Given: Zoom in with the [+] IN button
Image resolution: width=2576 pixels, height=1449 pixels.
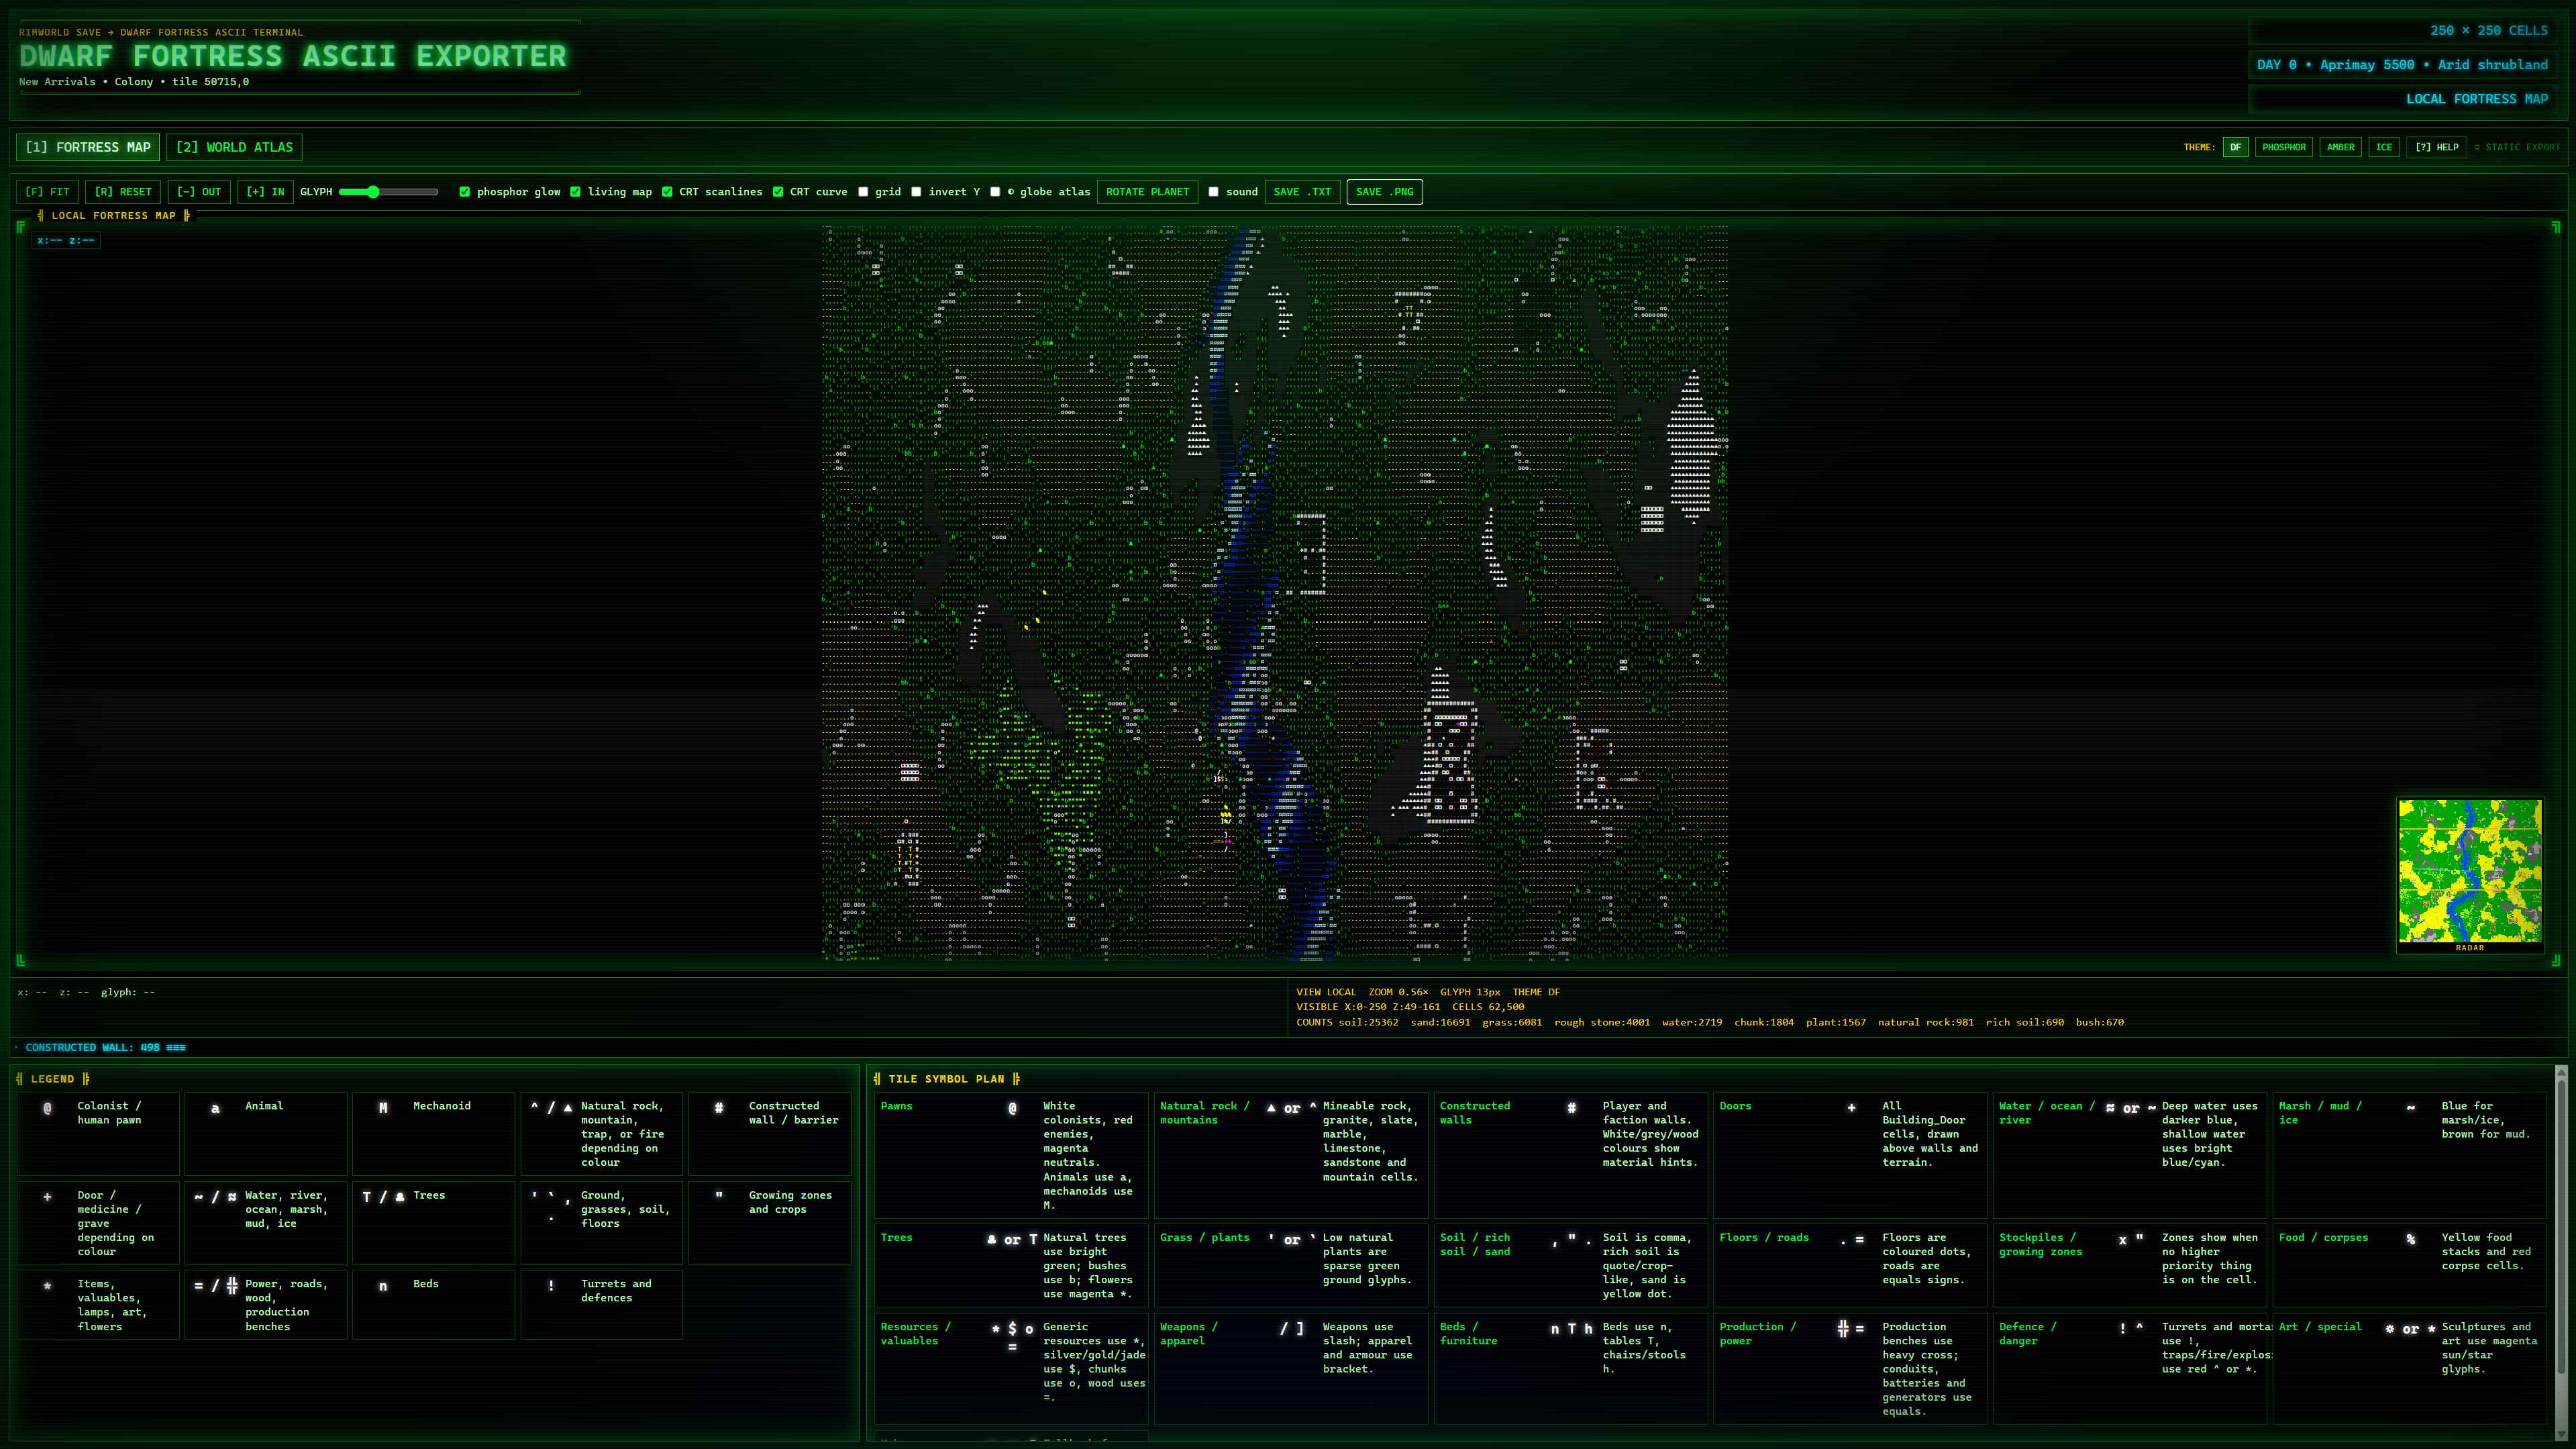Looking at the screenshot, I should coord(265,192).
